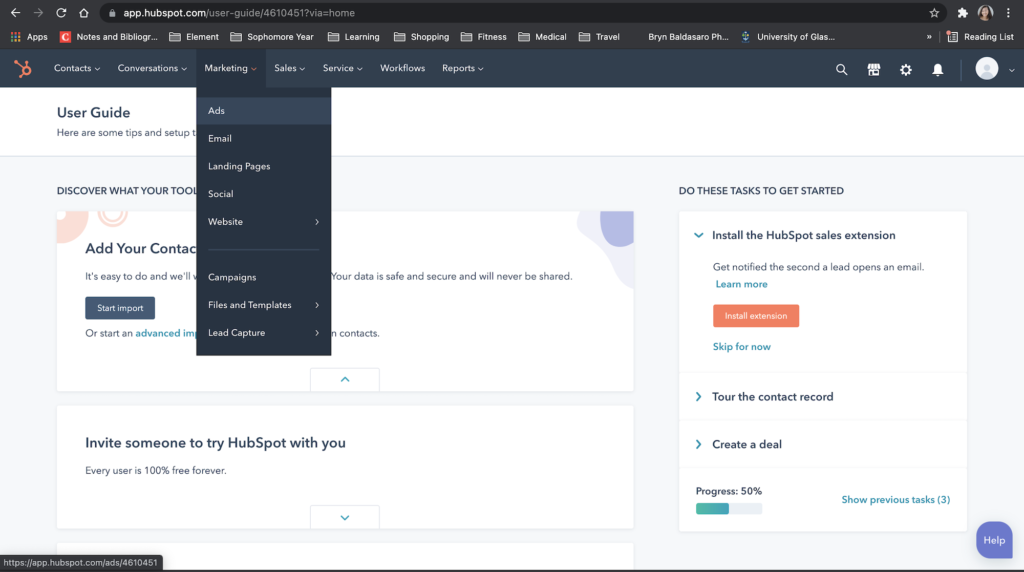Click the browser home icon

click(x=84, y=12)
